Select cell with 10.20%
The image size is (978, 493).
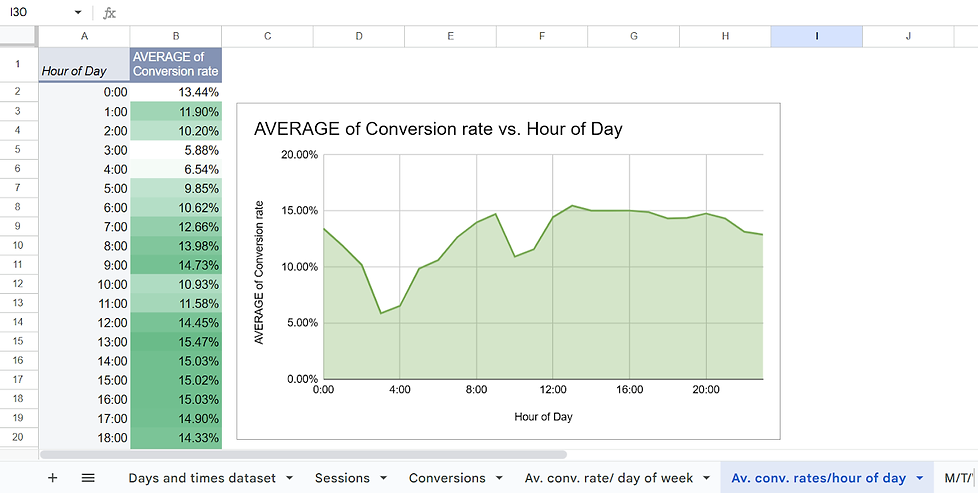[176, 131]
